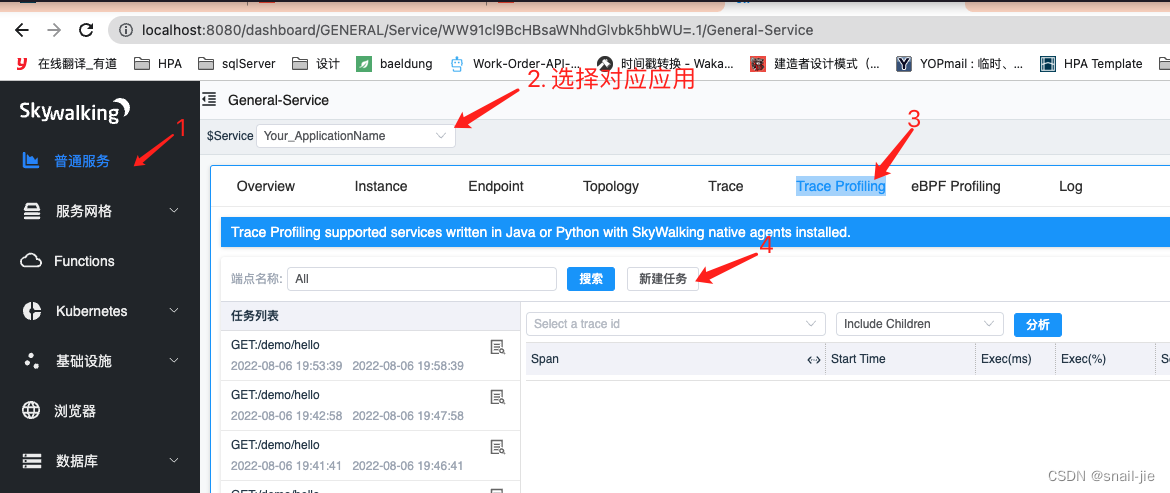Click the 浏览器 globe icon
Screen dimensions: 1170x493
point(31,411)
